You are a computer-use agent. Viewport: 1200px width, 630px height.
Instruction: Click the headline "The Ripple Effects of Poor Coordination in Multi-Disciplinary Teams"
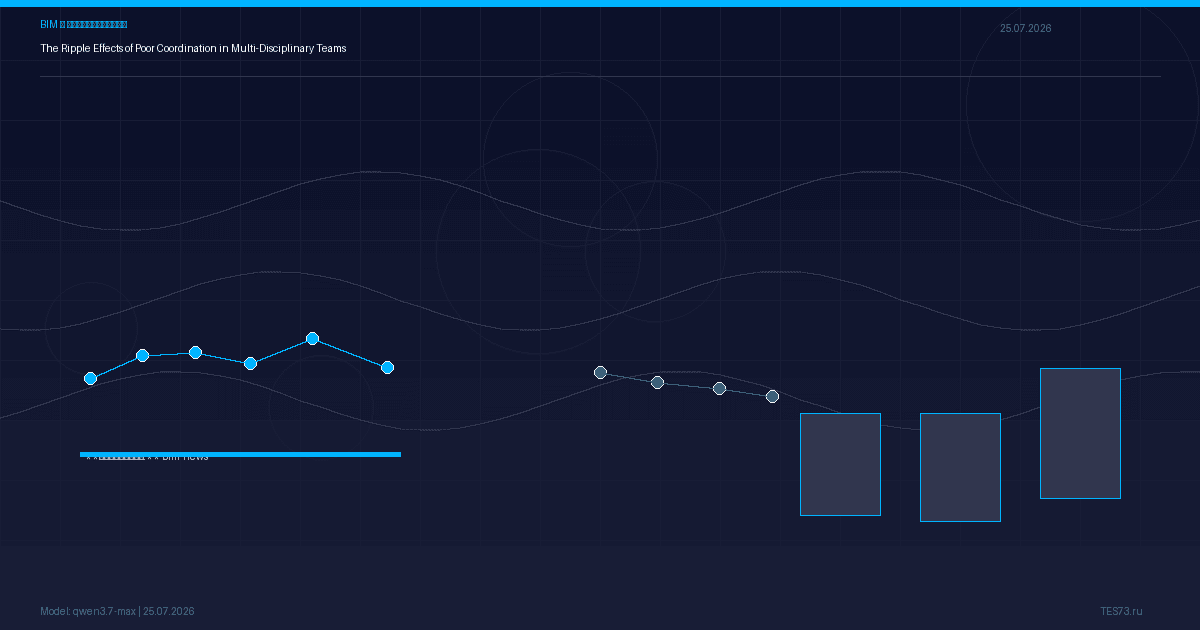[193, 48]
